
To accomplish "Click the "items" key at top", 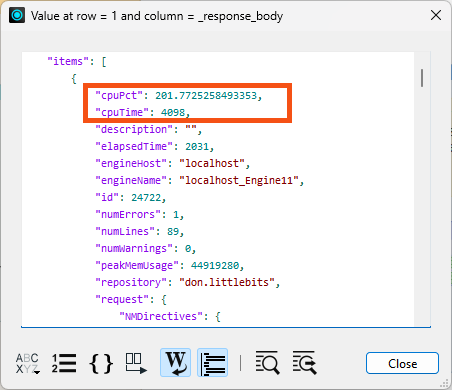I will point(68,62).
